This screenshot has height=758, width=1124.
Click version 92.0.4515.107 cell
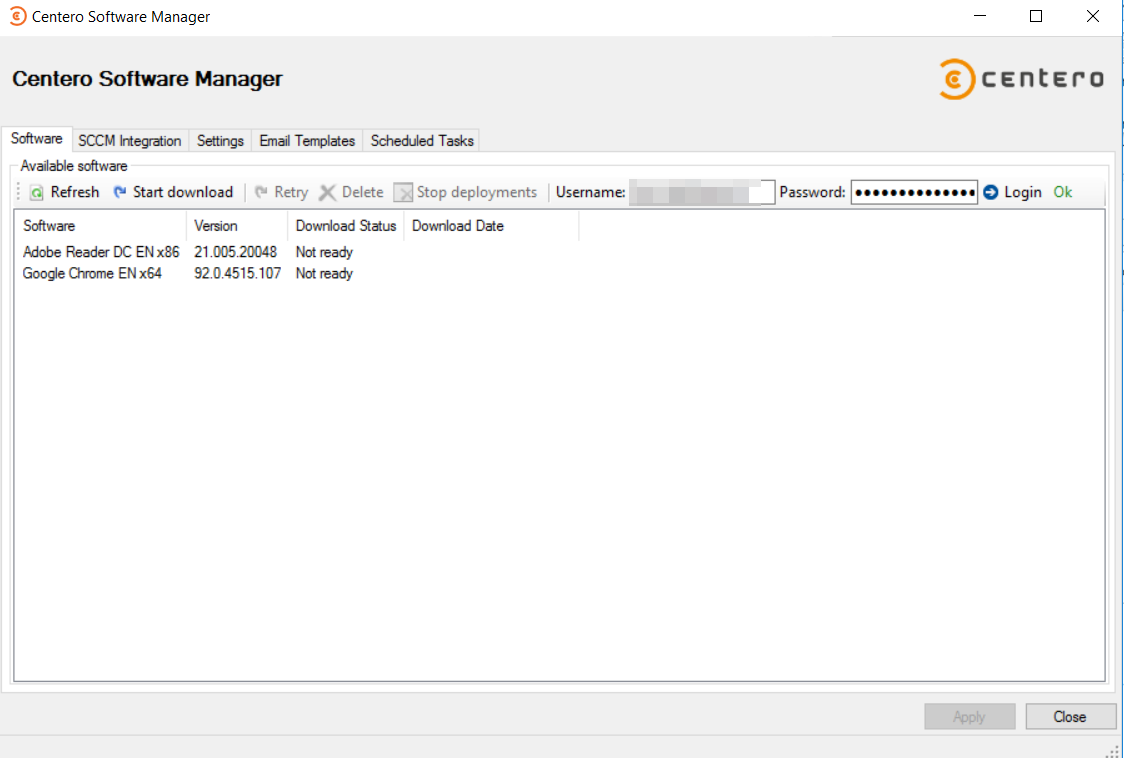(x=237, y=273)
